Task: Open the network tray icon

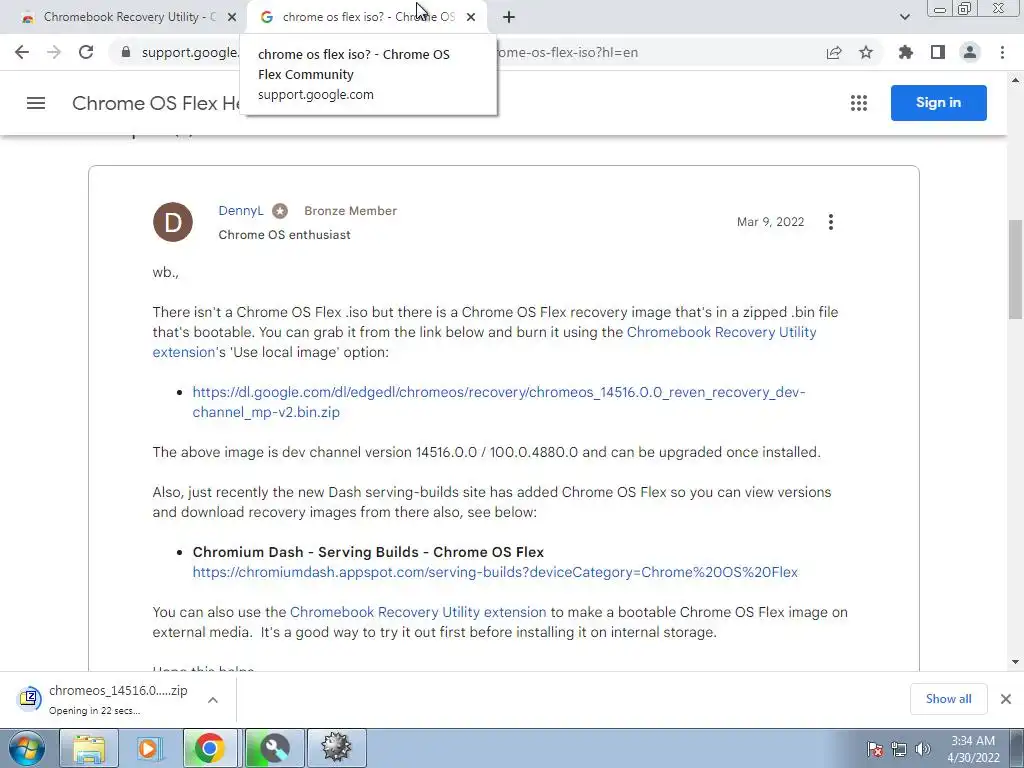Action: 899,749
